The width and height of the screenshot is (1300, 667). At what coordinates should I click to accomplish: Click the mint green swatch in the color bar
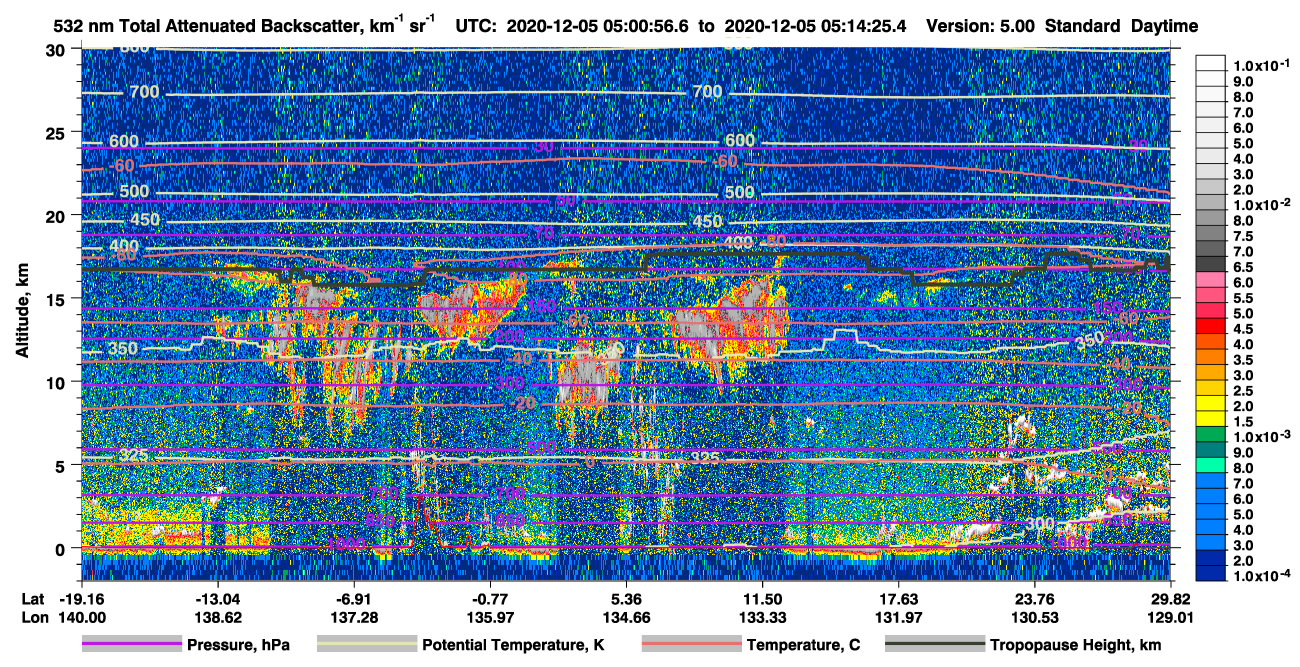[x=1211, y=464]
